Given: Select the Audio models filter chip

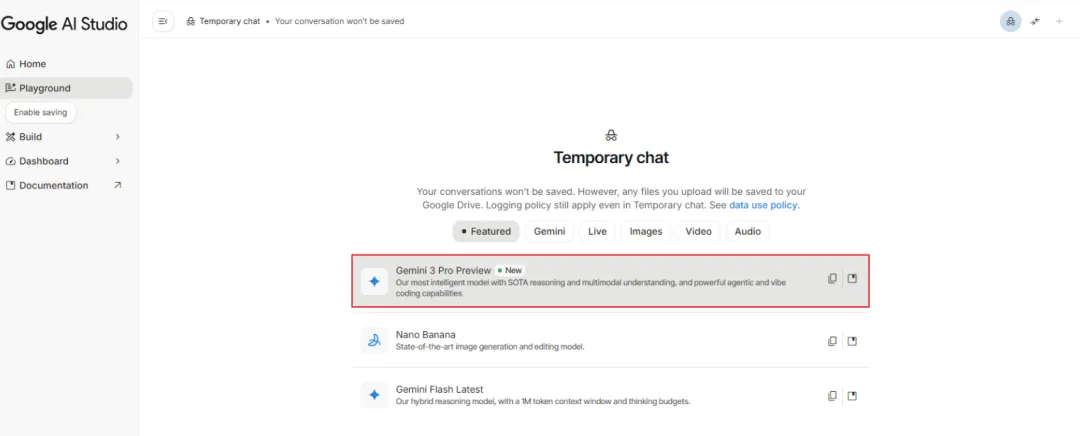Looking at the screenshot, I should pos(747,231).
